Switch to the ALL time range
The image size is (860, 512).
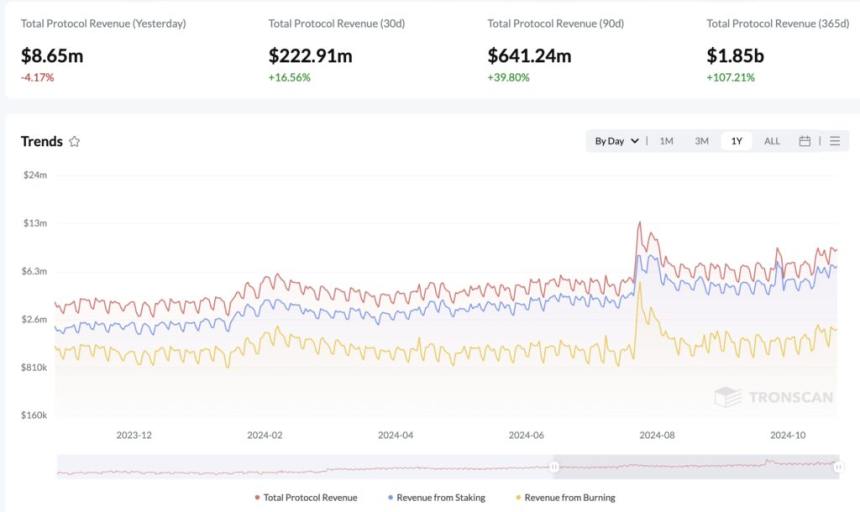[772, 141]
